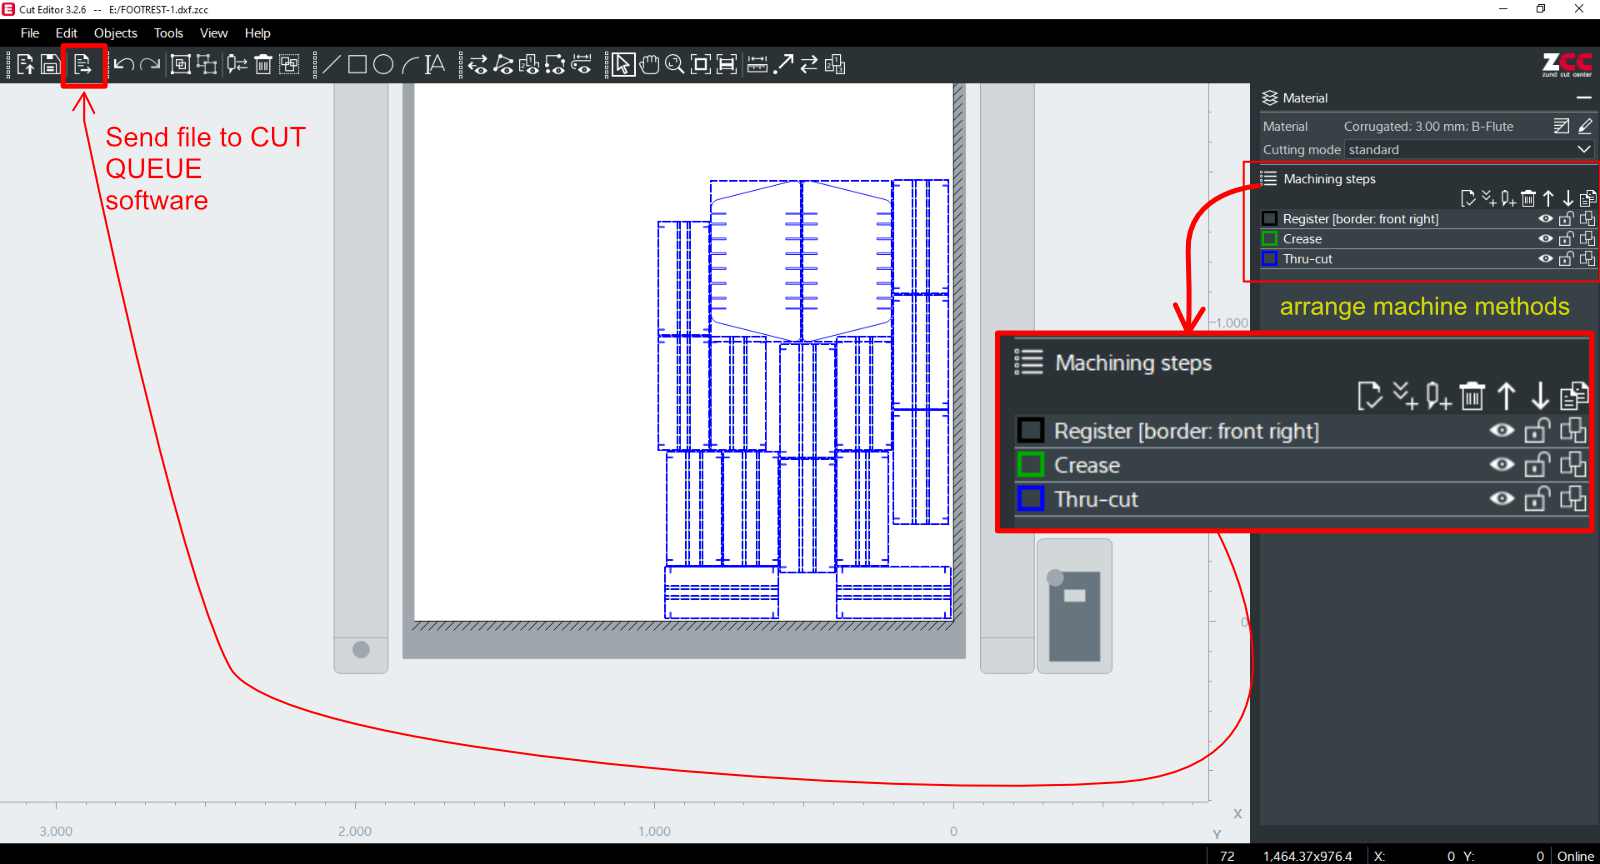Image resolution: width=1600 pixels, height=864 pixels.
Task: Open the Objects menu
Action: point(116,33)
